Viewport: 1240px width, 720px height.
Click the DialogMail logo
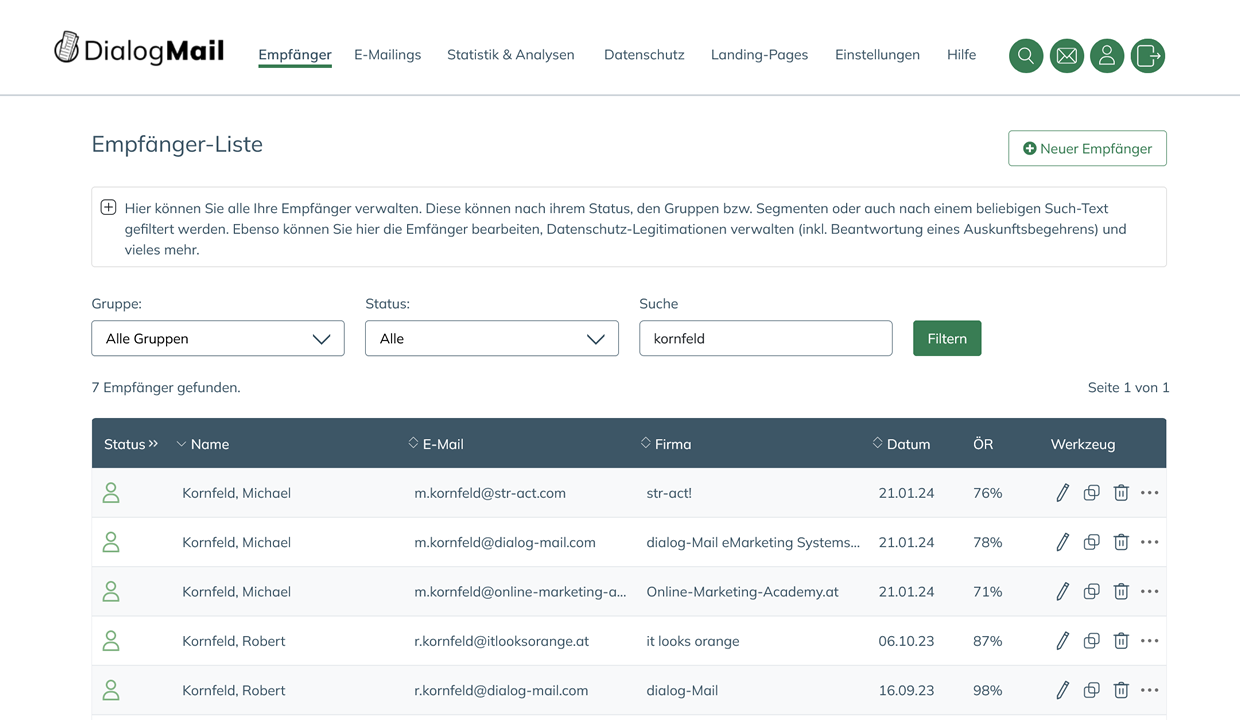[139, 49]
